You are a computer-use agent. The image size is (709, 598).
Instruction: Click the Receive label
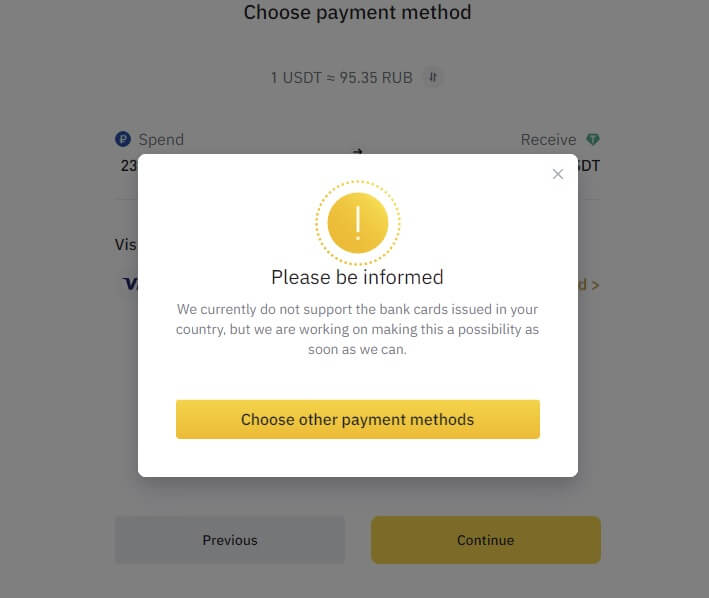click(x=548, y=140)
